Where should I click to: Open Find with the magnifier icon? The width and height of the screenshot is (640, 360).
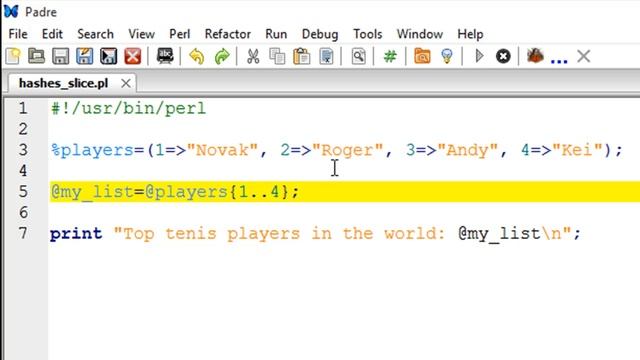(x=358, y=56)
